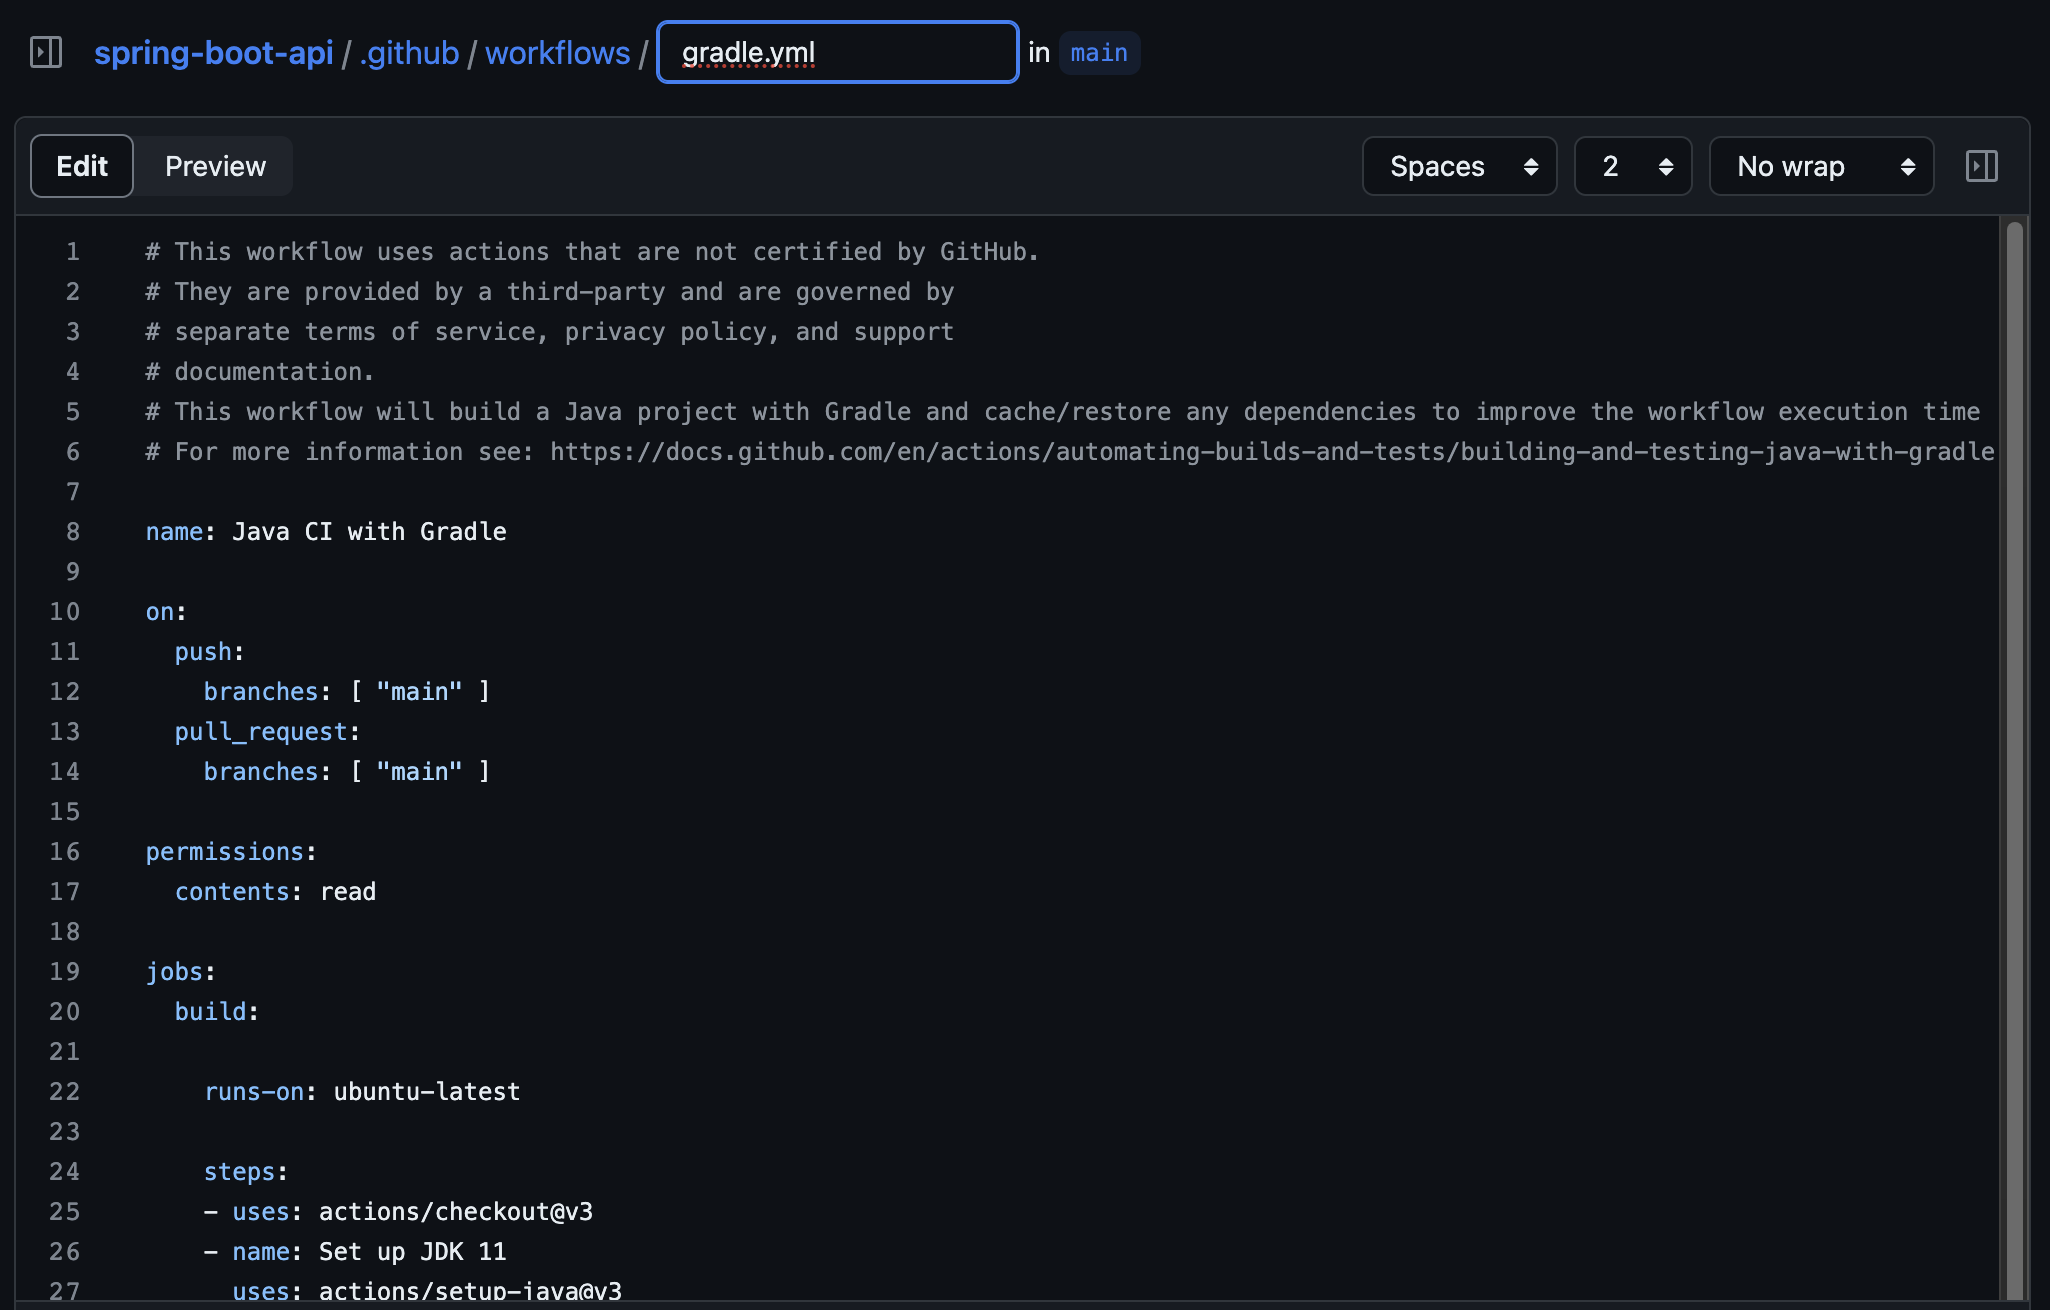Open the indent size 2 dropdown
Viewport: 2050px width, 1310px height.
pyautogui.click(x=1632, y=166)
